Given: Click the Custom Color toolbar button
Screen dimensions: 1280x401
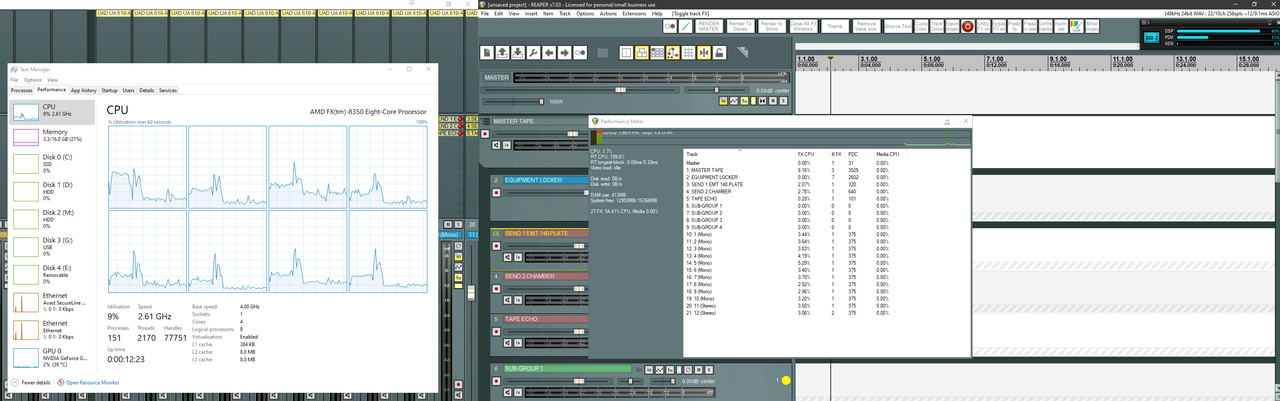Looking at the screenshot, I should (921, 26).
